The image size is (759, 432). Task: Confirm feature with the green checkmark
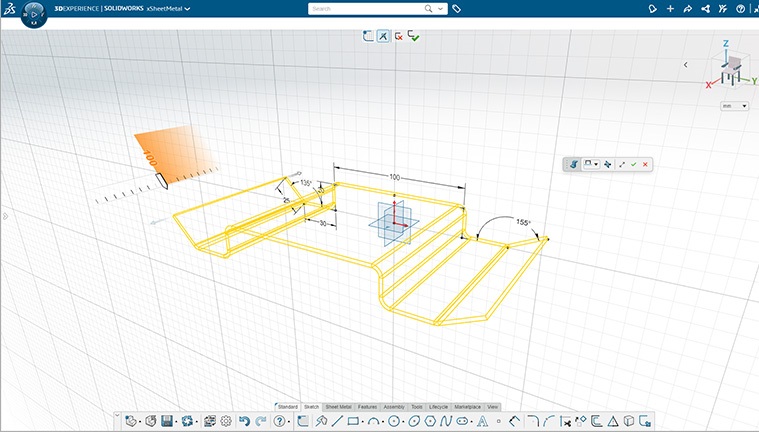pos(634,164)
